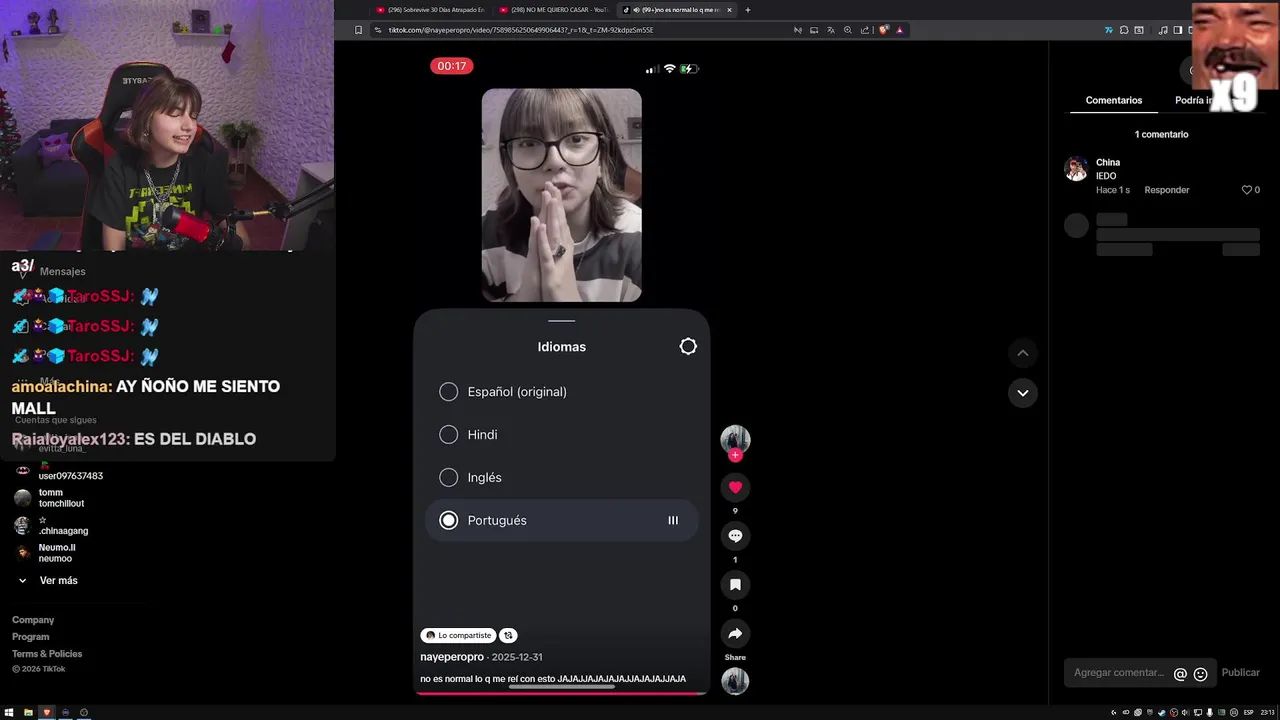Click the share icon in the address bar

click(863, 30)
